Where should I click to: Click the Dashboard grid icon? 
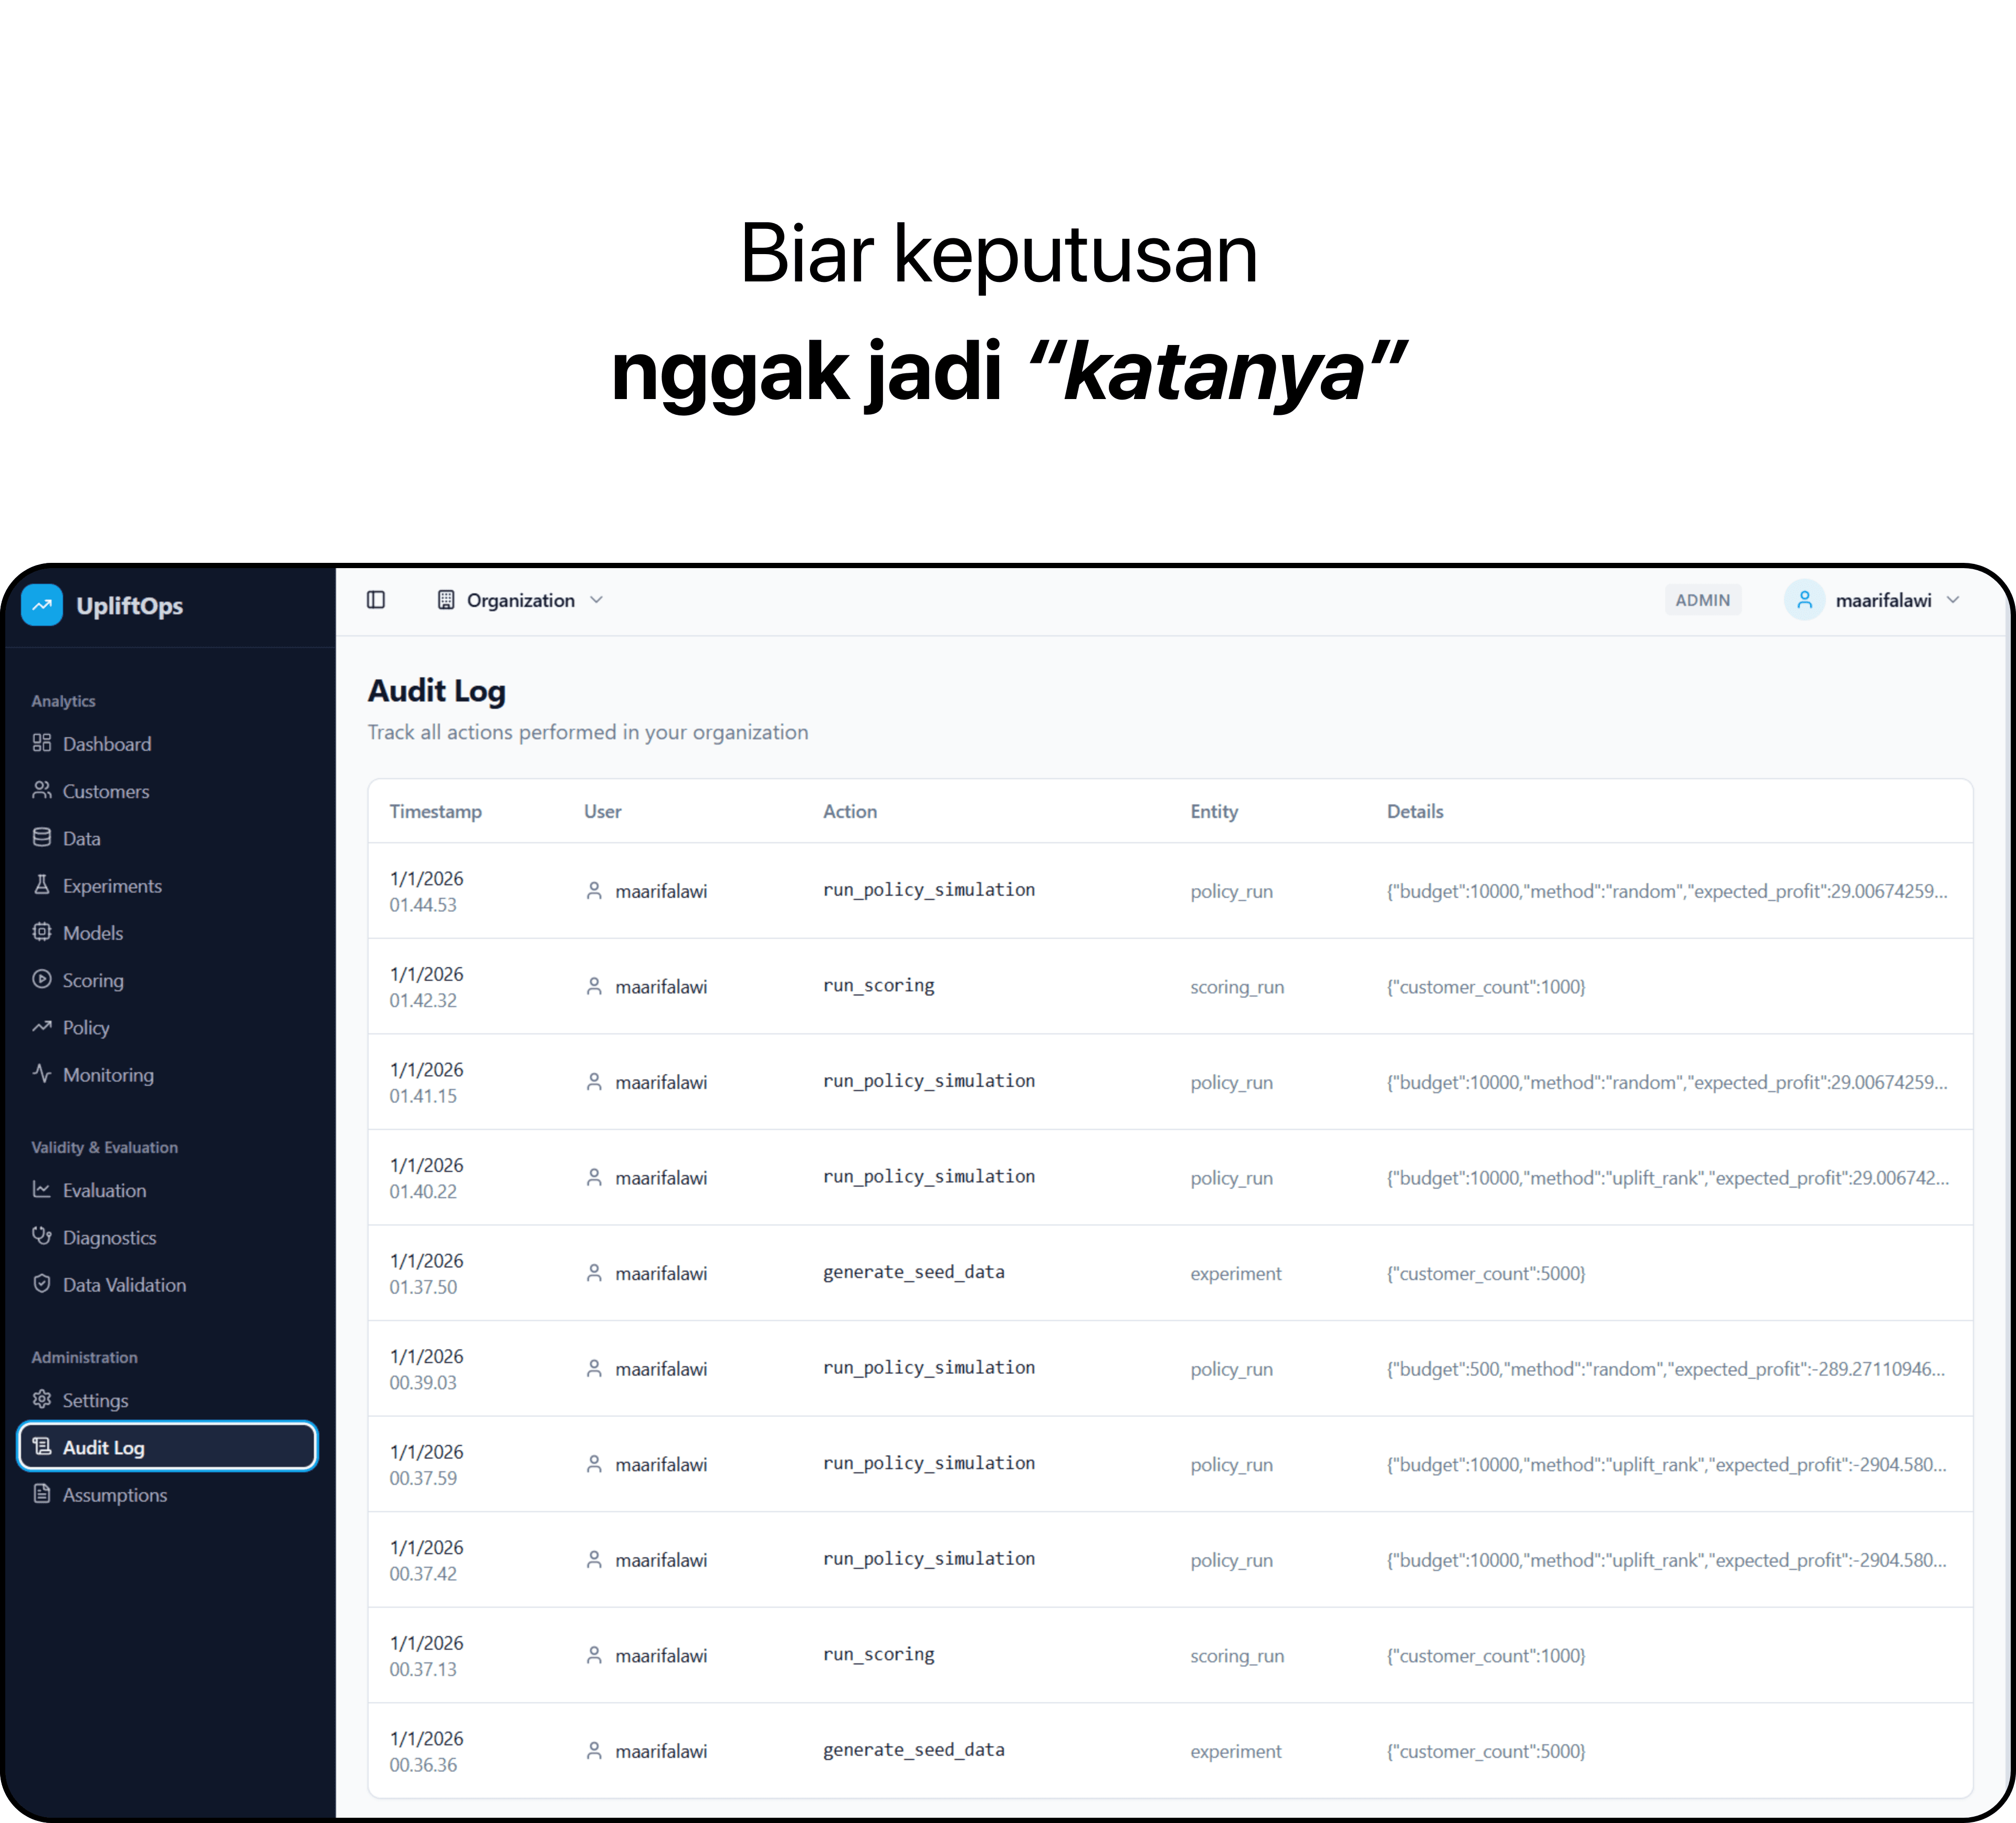[x=42, y=743]
